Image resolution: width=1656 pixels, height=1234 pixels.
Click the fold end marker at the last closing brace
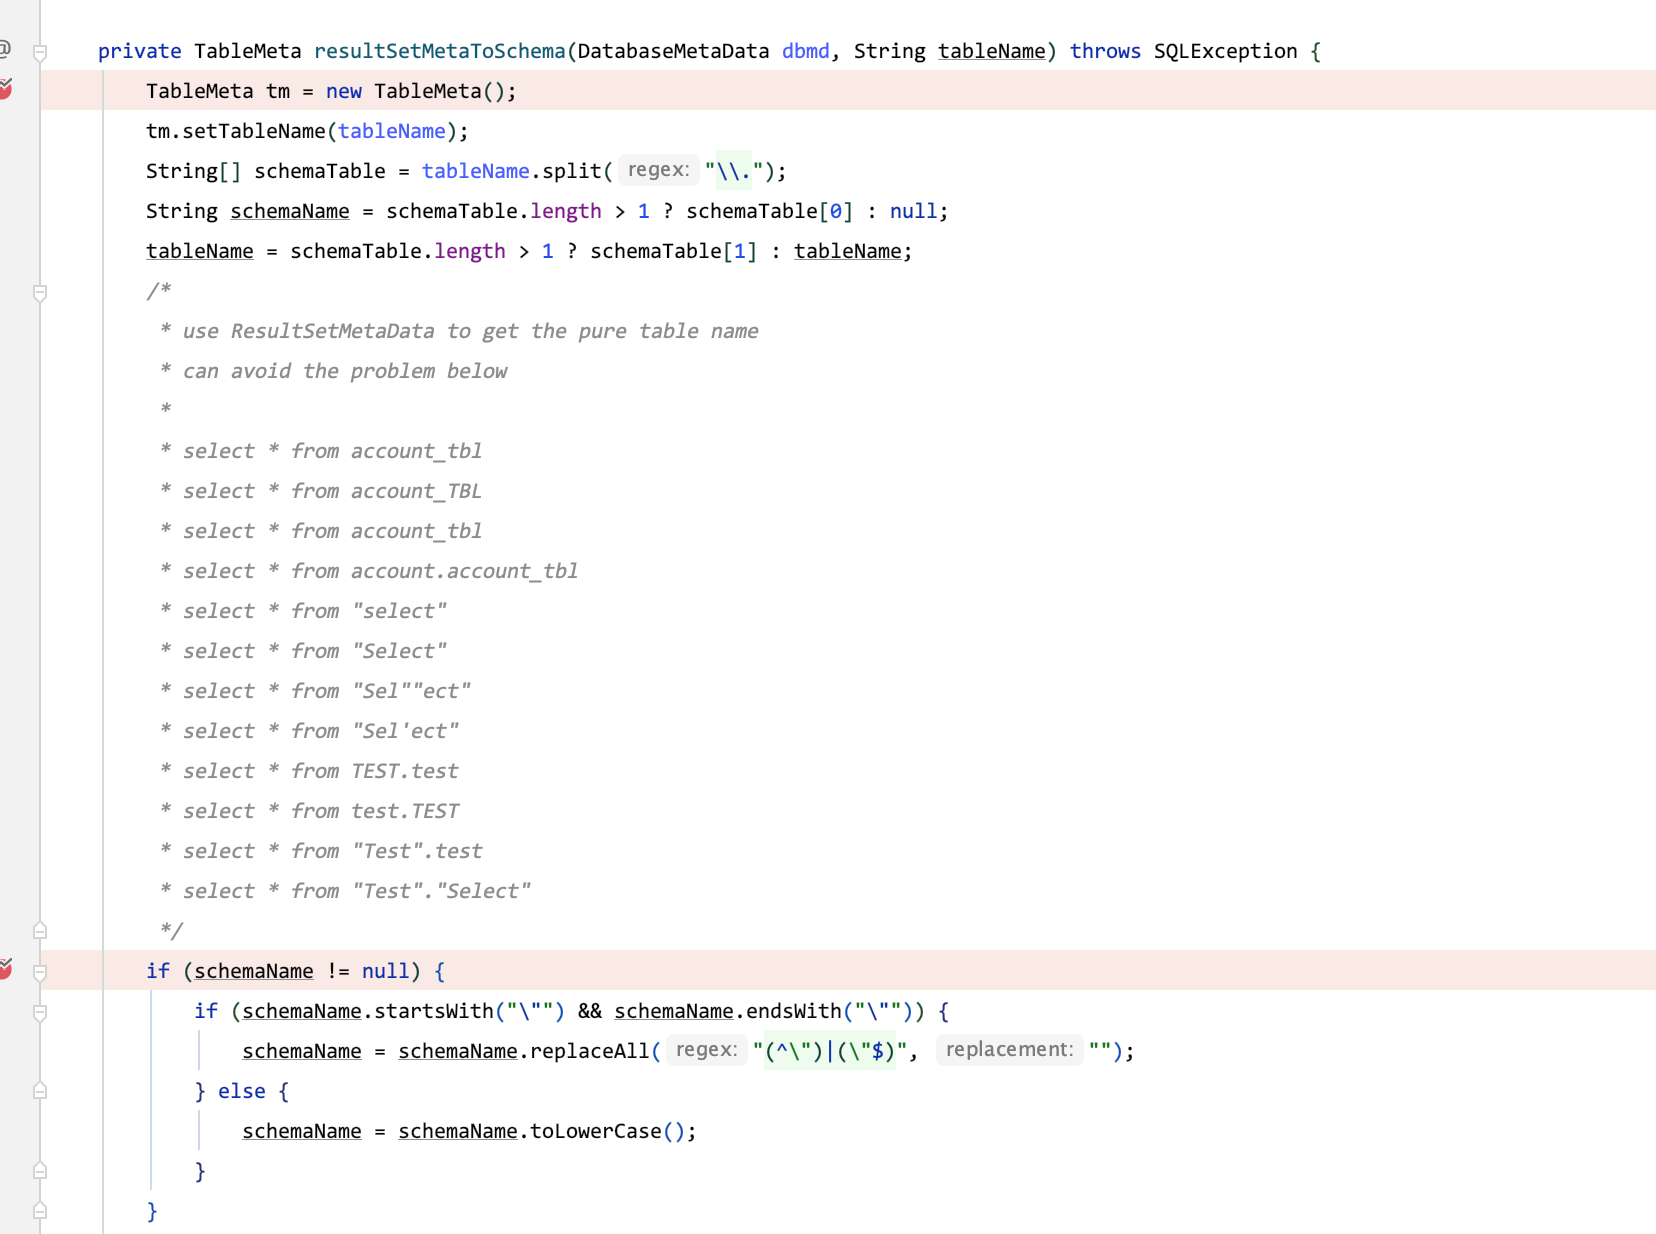[x=40, y=1210]
